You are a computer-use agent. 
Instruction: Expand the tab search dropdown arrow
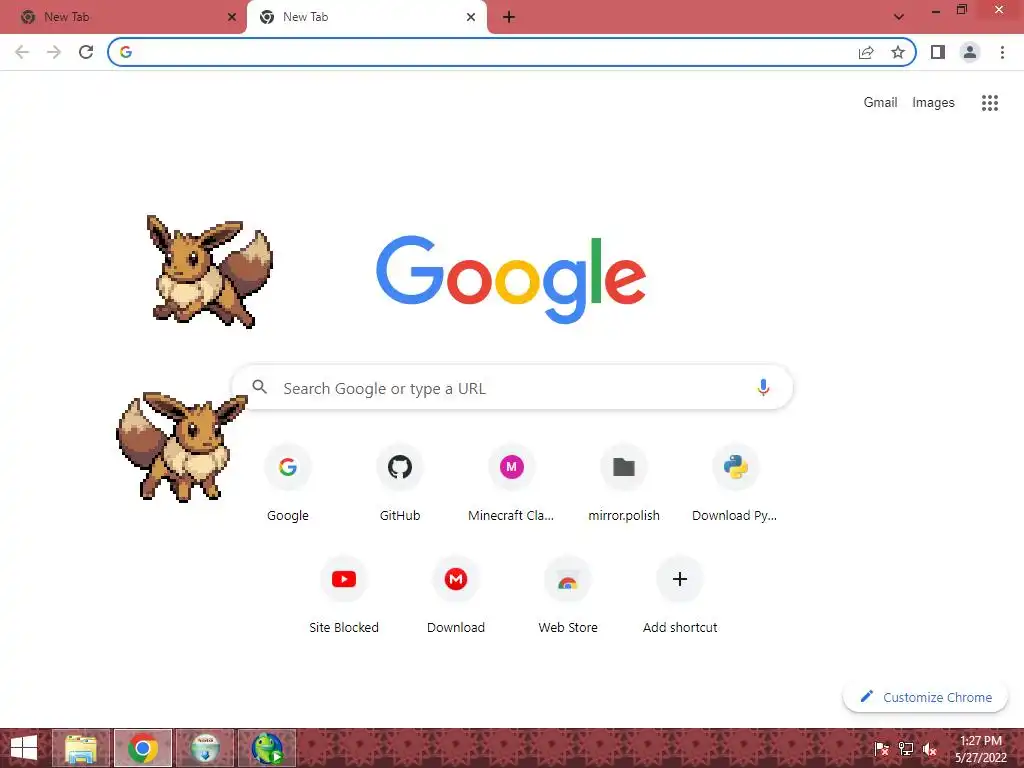tap(899, 17)
